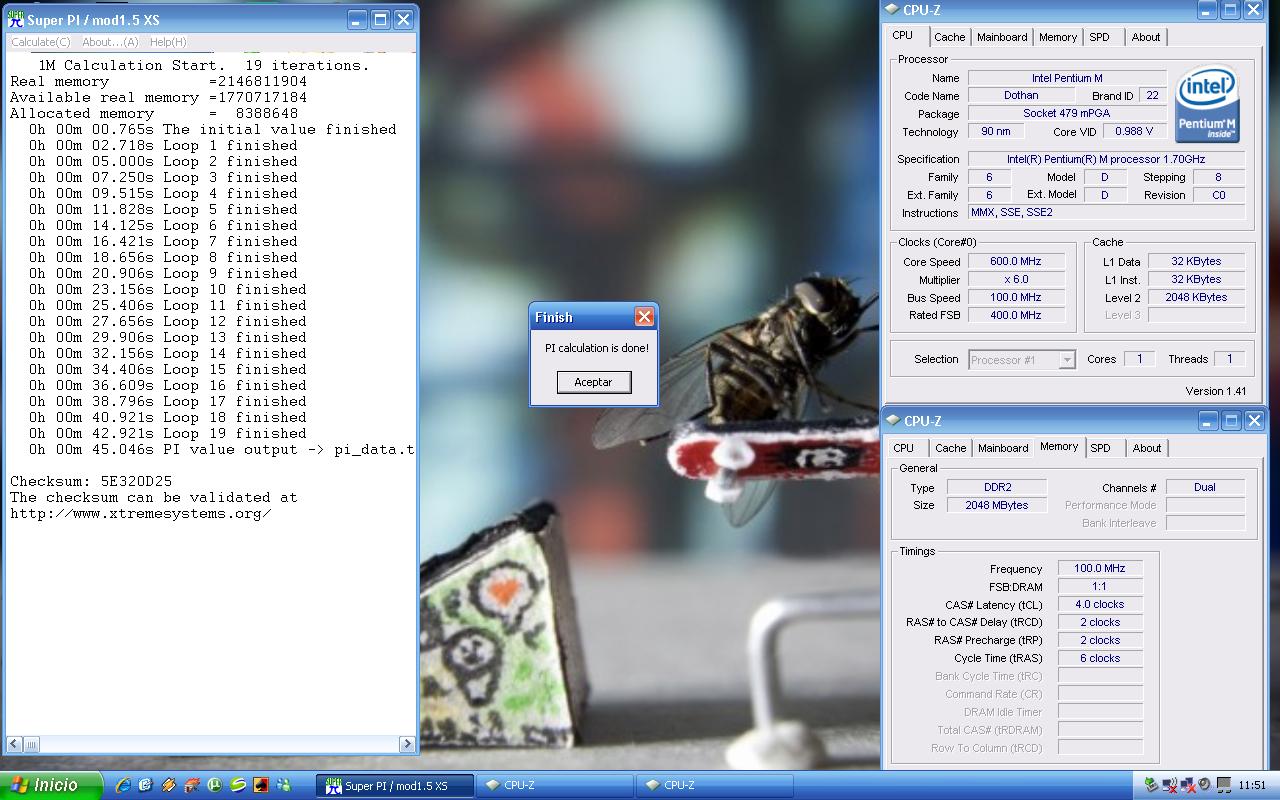
Task: Open the Calculate(C) menu in Super PI
Action: (x=41, y=42)
